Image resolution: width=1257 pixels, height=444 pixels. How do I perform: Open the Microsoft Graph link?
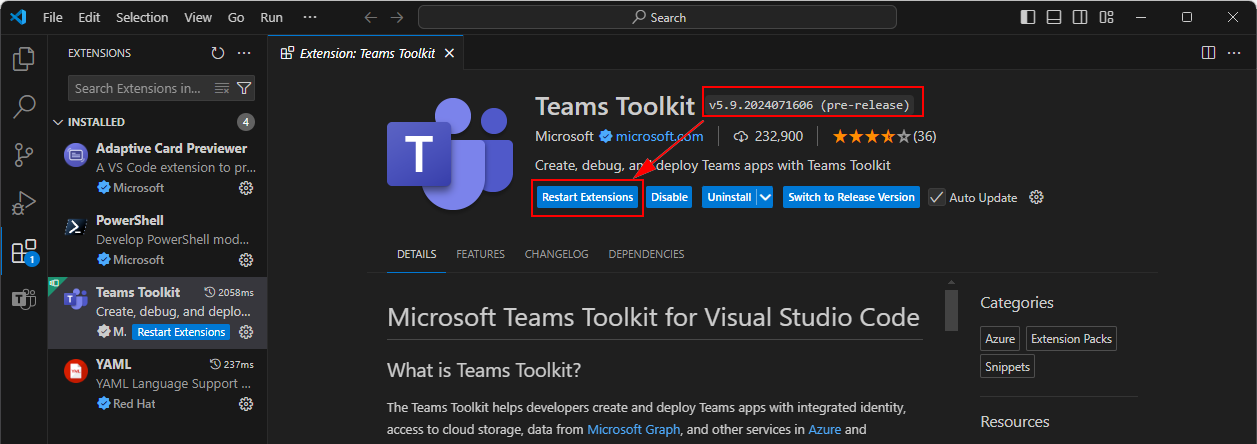click(633, 429)
